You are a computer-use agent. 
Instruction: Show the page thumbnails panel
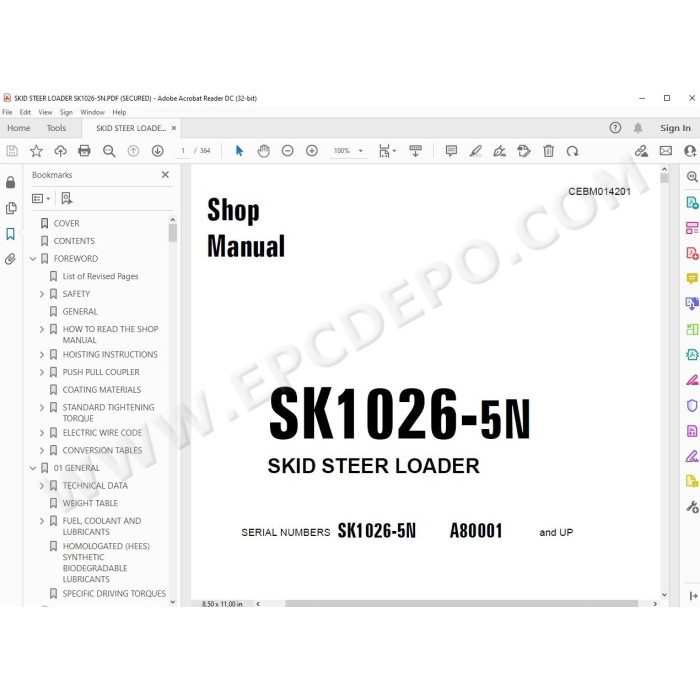click(x=11, y=208)
